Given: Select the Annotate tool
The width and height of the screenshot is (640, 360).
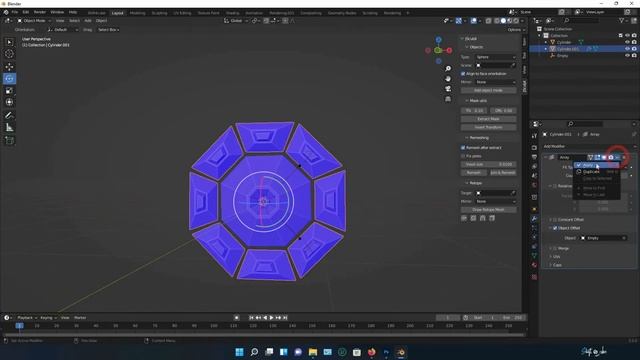Looking at the screenshot, I should click(x=9, y=116).
